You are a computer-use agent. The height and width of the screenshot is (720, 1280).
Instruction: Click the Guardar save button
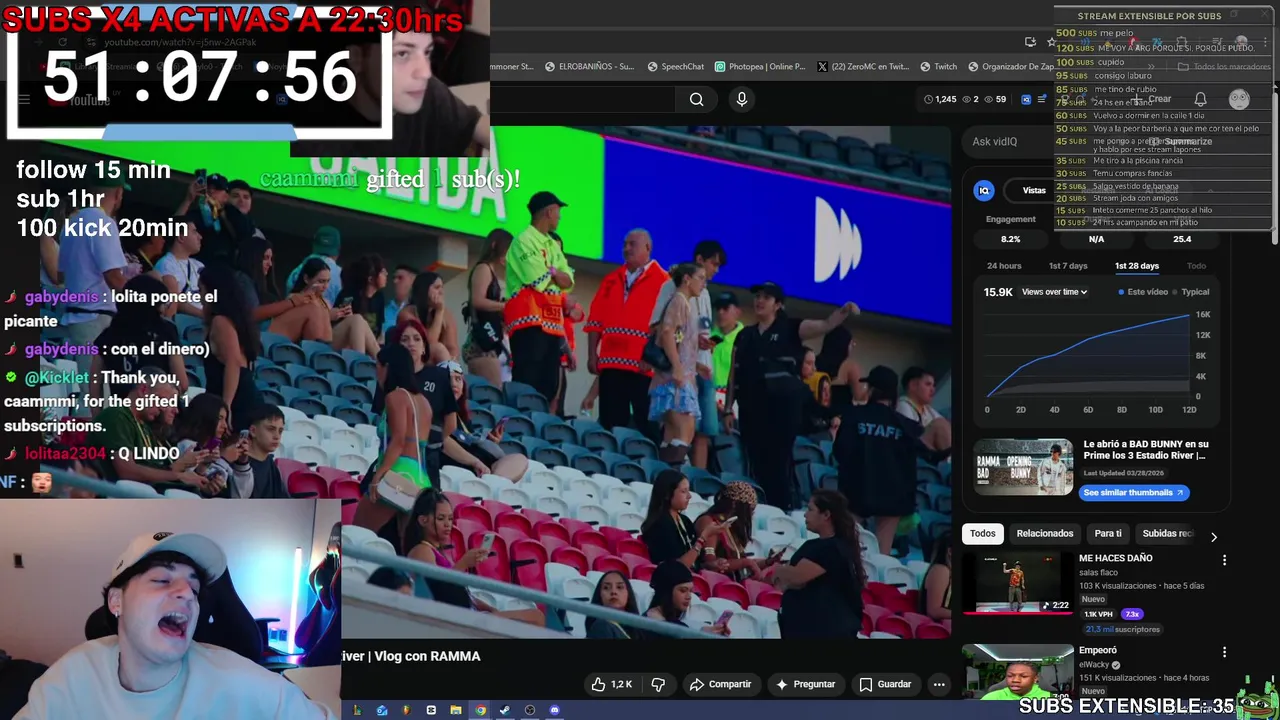[x=885, y=684]
